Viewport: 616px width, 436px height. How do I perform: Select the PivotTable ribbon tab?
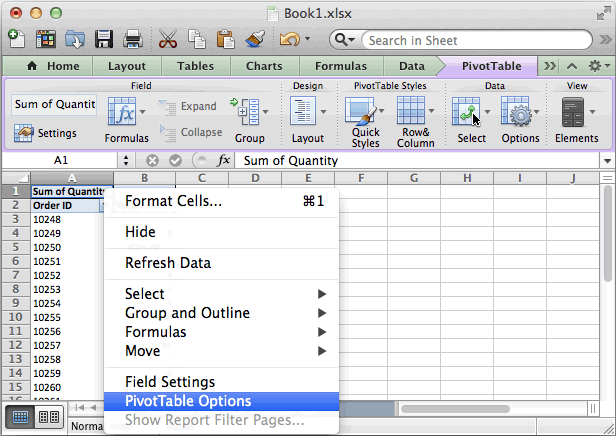[491, 66]
